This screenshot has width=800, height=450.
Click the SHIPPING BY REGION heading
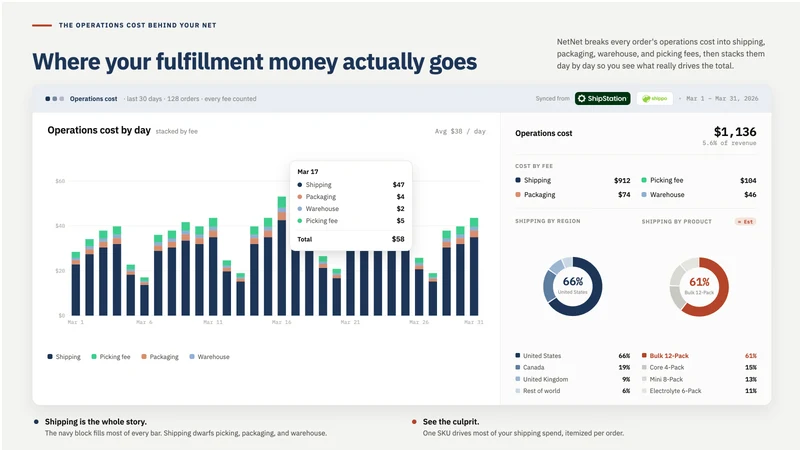[x=547, y=221]
